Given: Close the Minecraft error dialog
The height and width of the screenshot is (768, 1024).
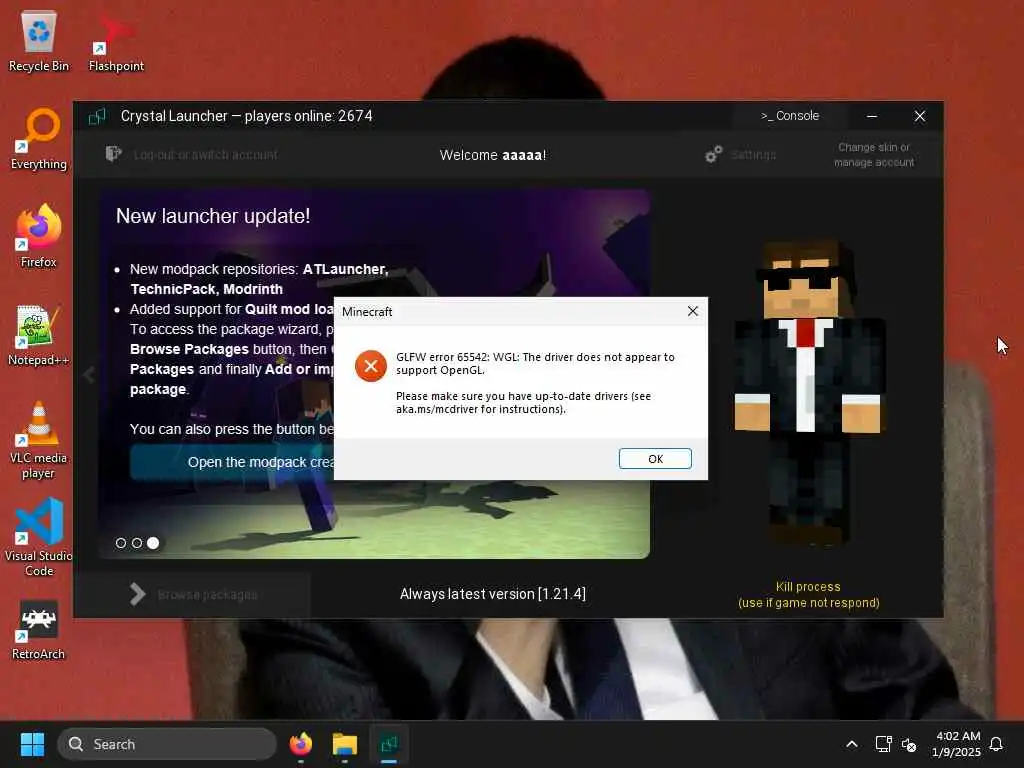Looking at the screenshot, I should pos(693,312).
